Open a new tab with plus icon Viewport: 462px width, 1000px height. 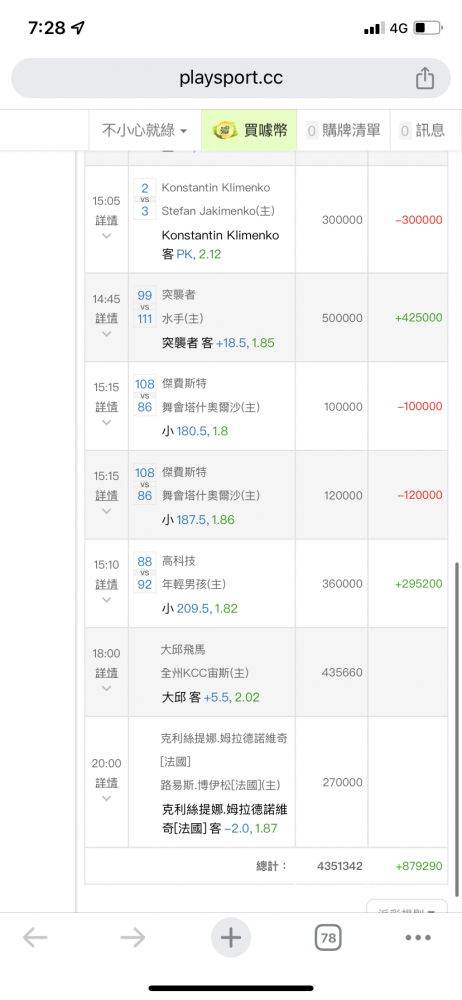230,938
